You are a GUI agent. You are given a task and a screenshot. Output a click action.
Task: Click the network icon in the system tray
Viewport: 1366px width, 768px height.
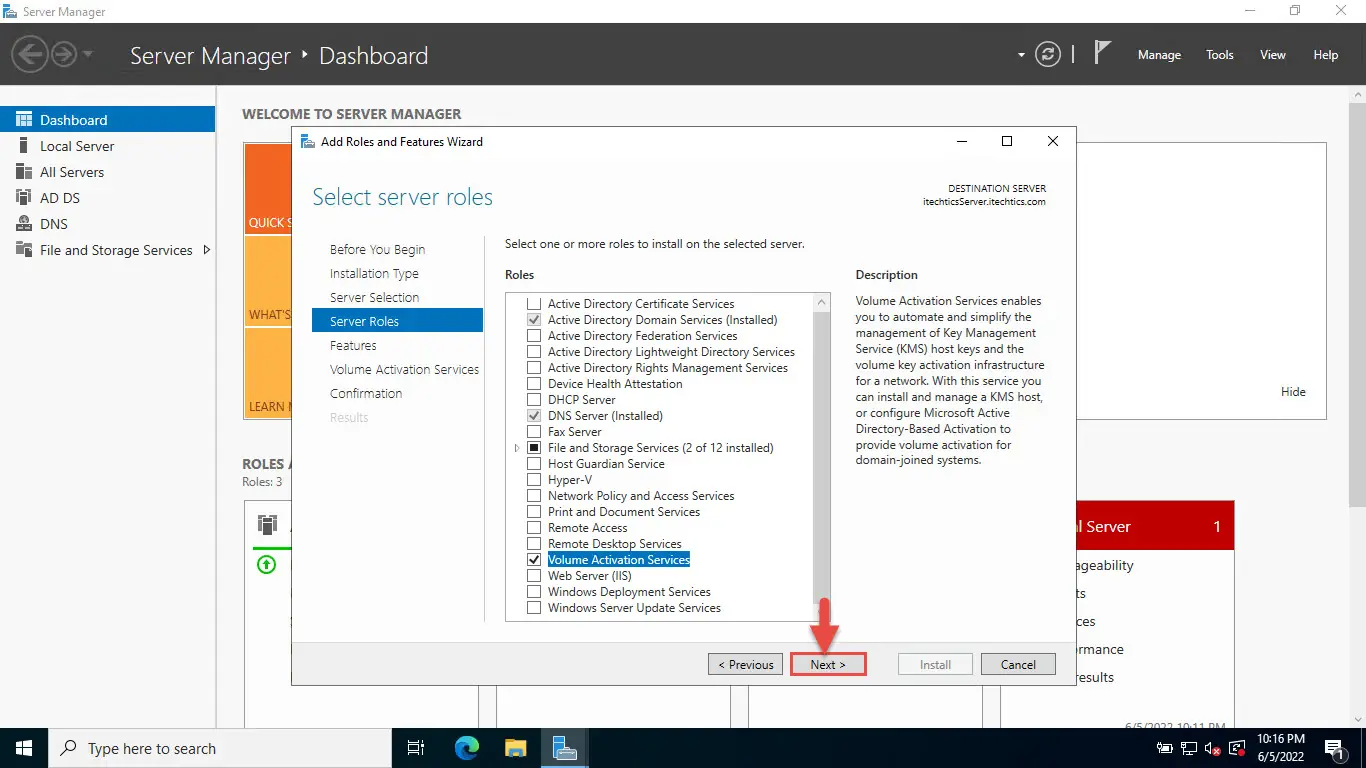1189,748
